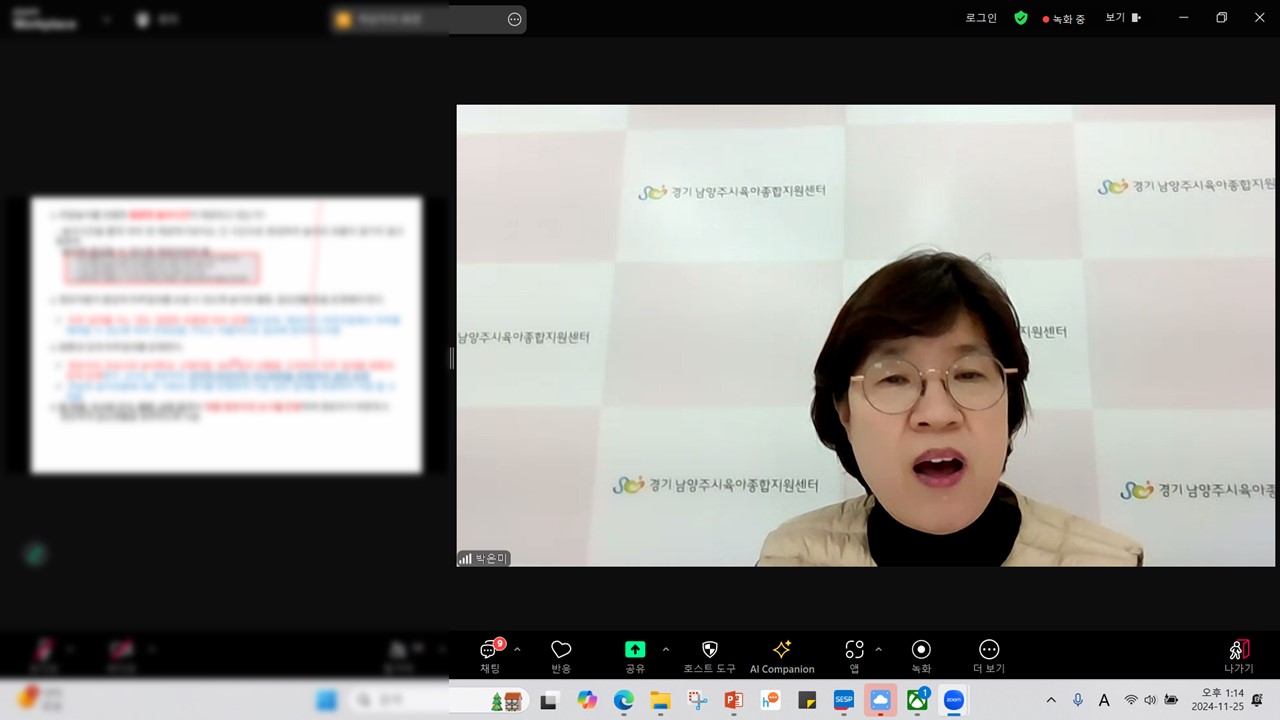Viewport: 1280px width, 720px height.
Task: Click the holiday widget icon in taskbar
Action: [x=506, y=702]
